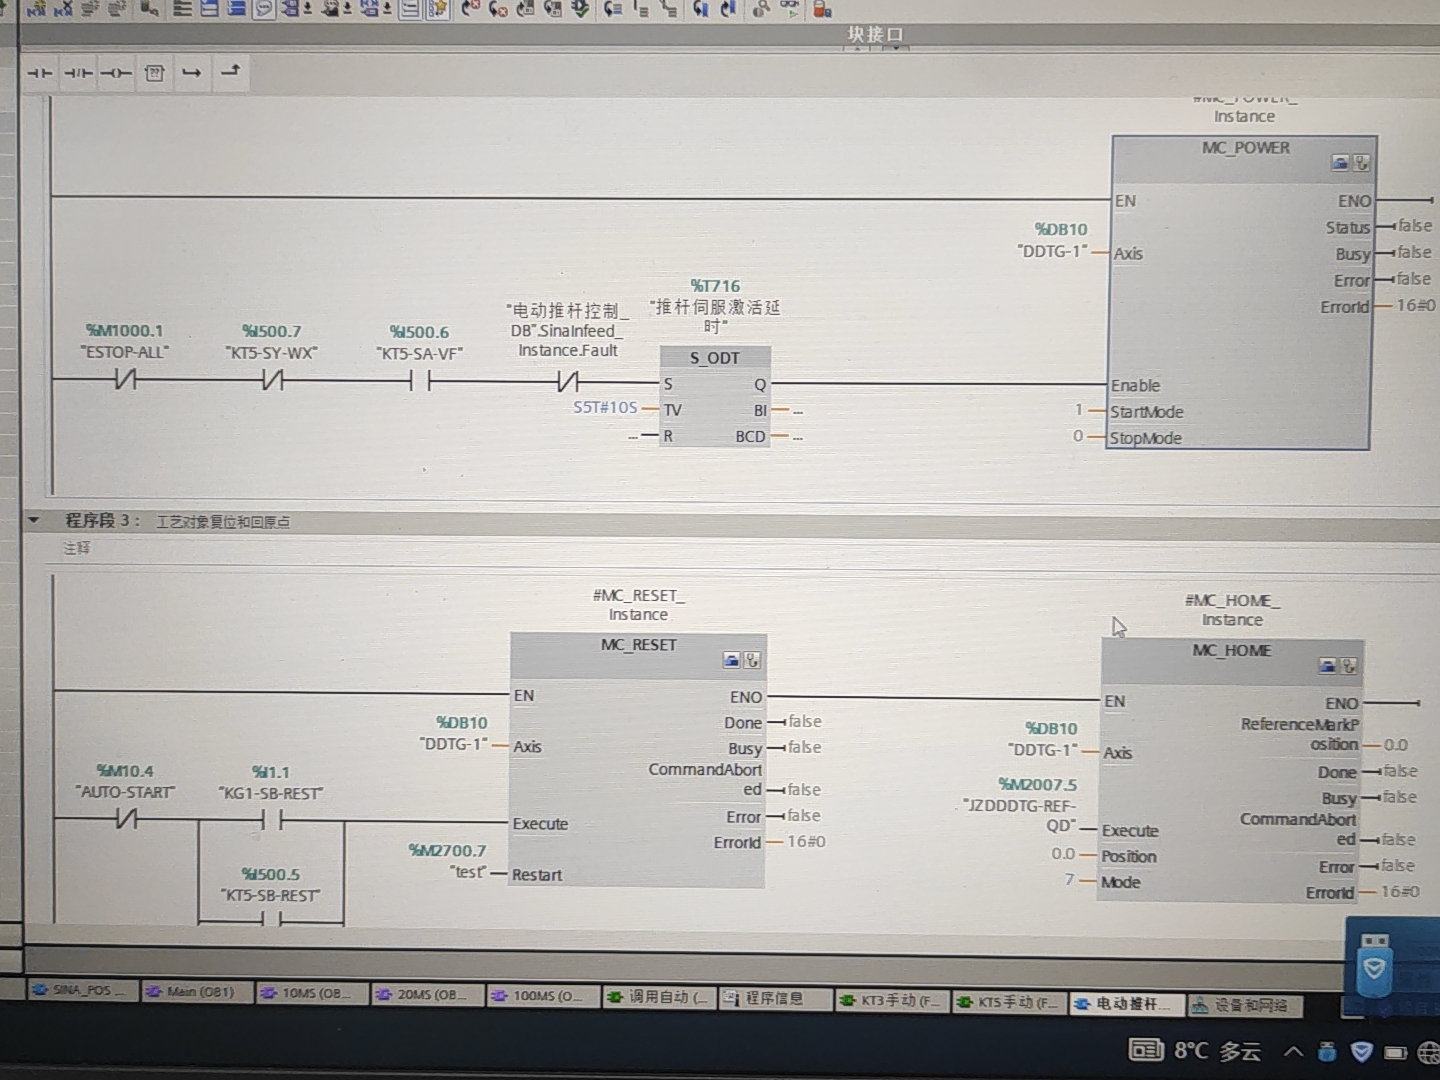The image size is (1440, 1080).
Task: Select the normally closed contact instruction
Action: (x=78, y=73)
